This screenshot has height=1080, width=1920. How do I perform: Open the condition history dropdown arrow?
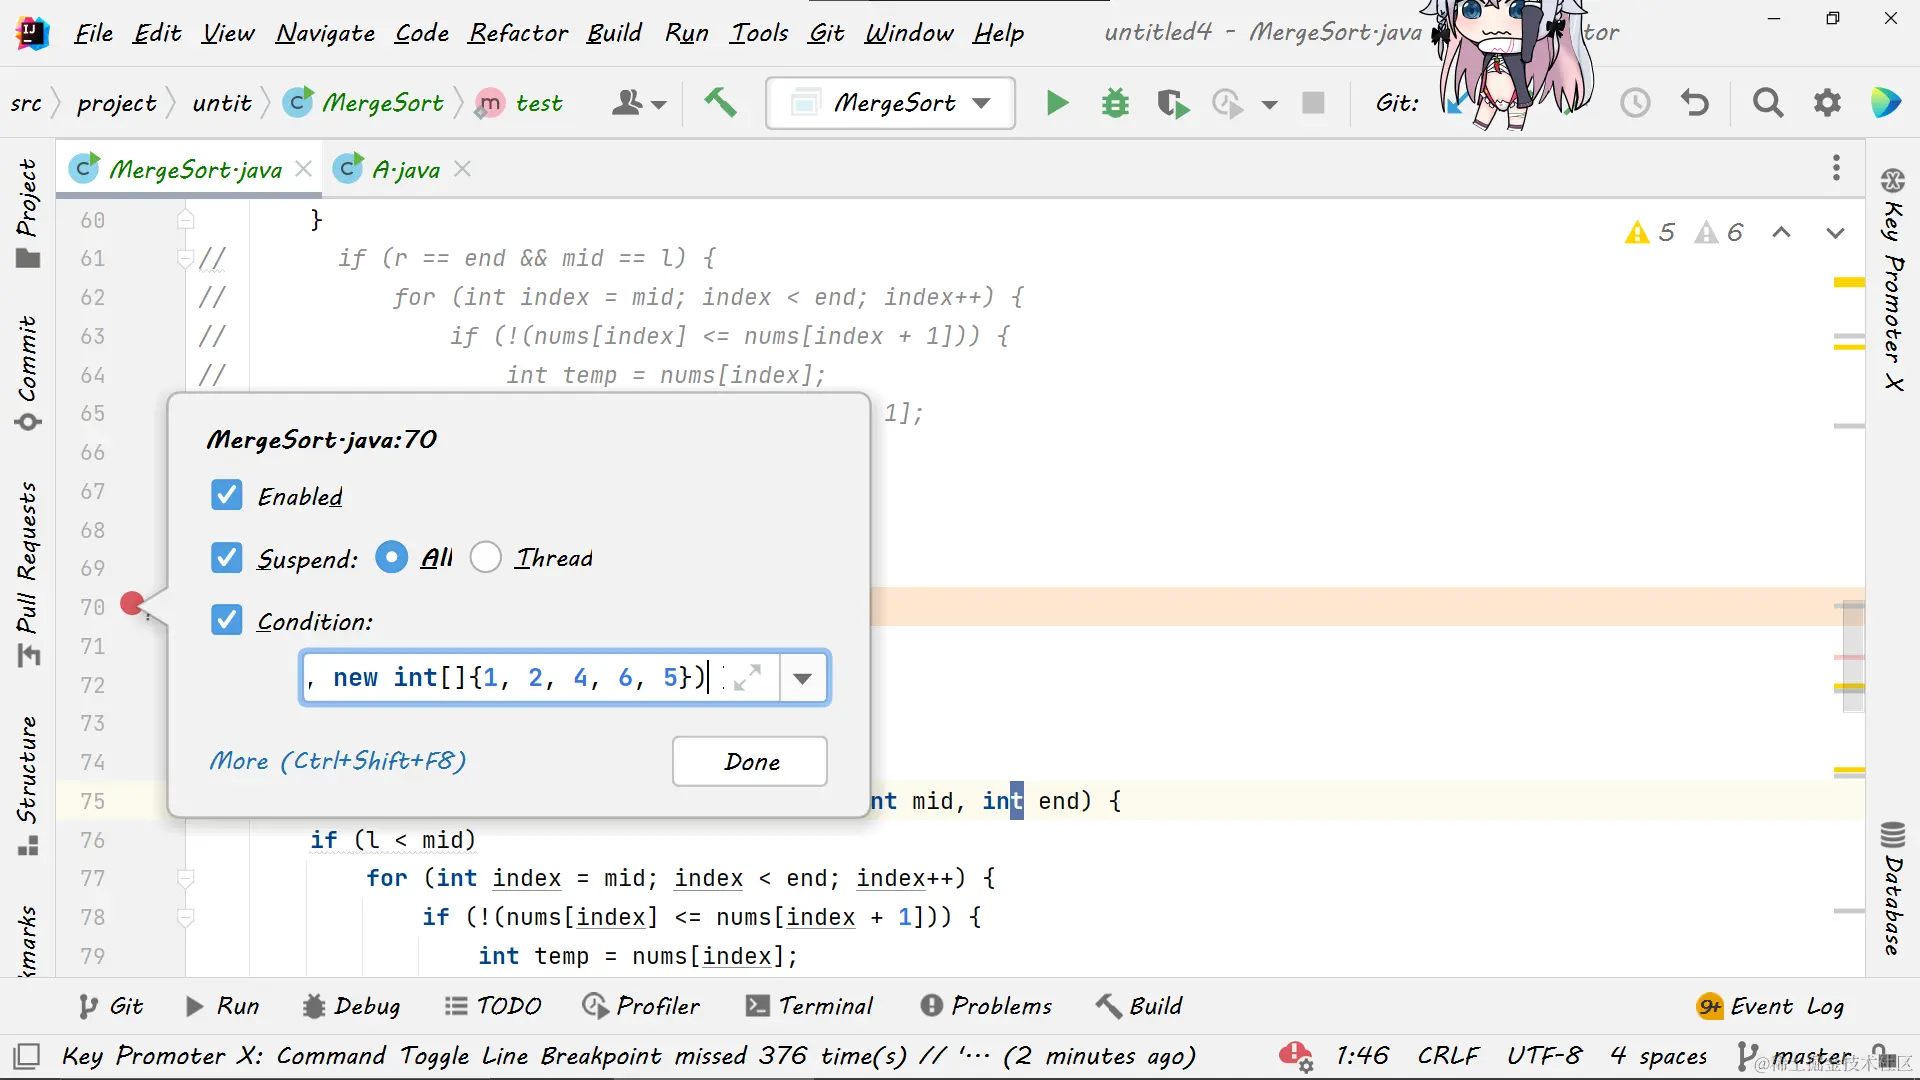802,679
